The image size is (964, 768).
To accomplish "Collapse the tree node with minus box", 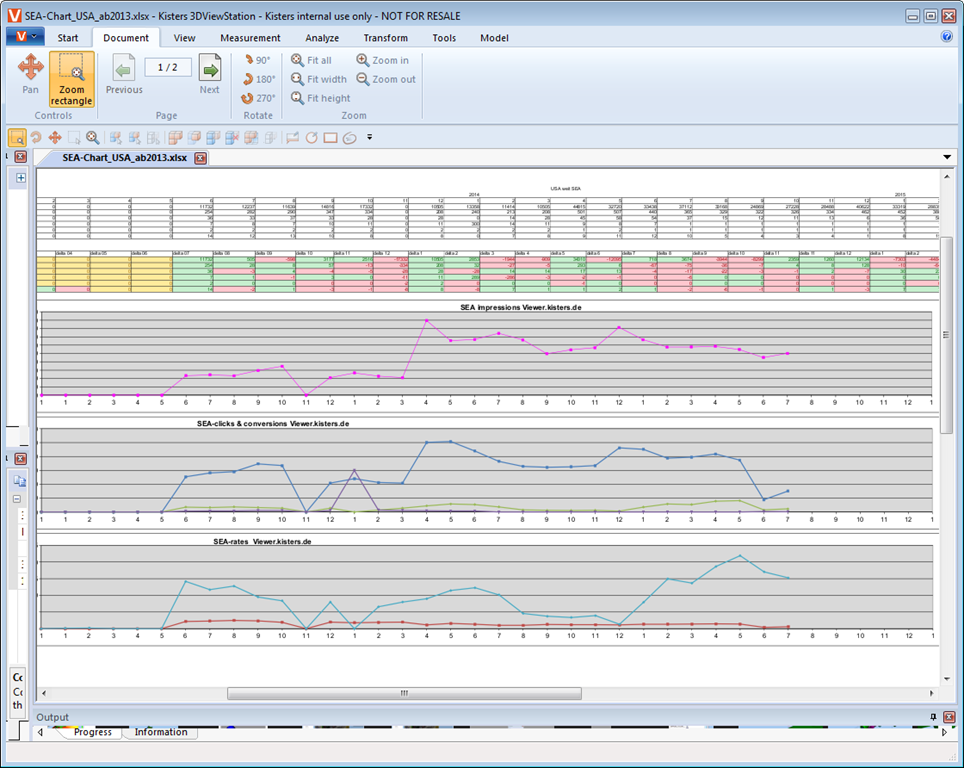I will coord(17,499).
